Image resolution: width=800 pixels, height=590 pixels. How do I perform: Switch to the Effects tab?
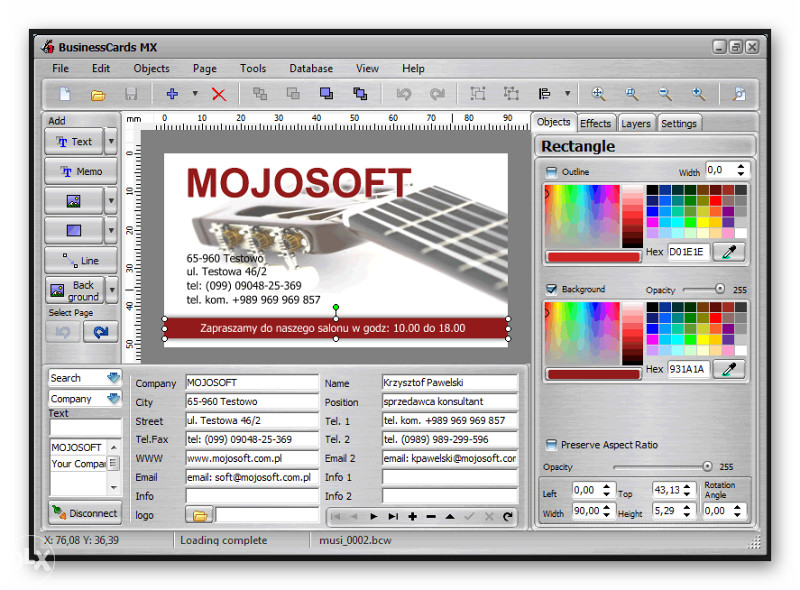pyautogui.click(x=595, y=124)
